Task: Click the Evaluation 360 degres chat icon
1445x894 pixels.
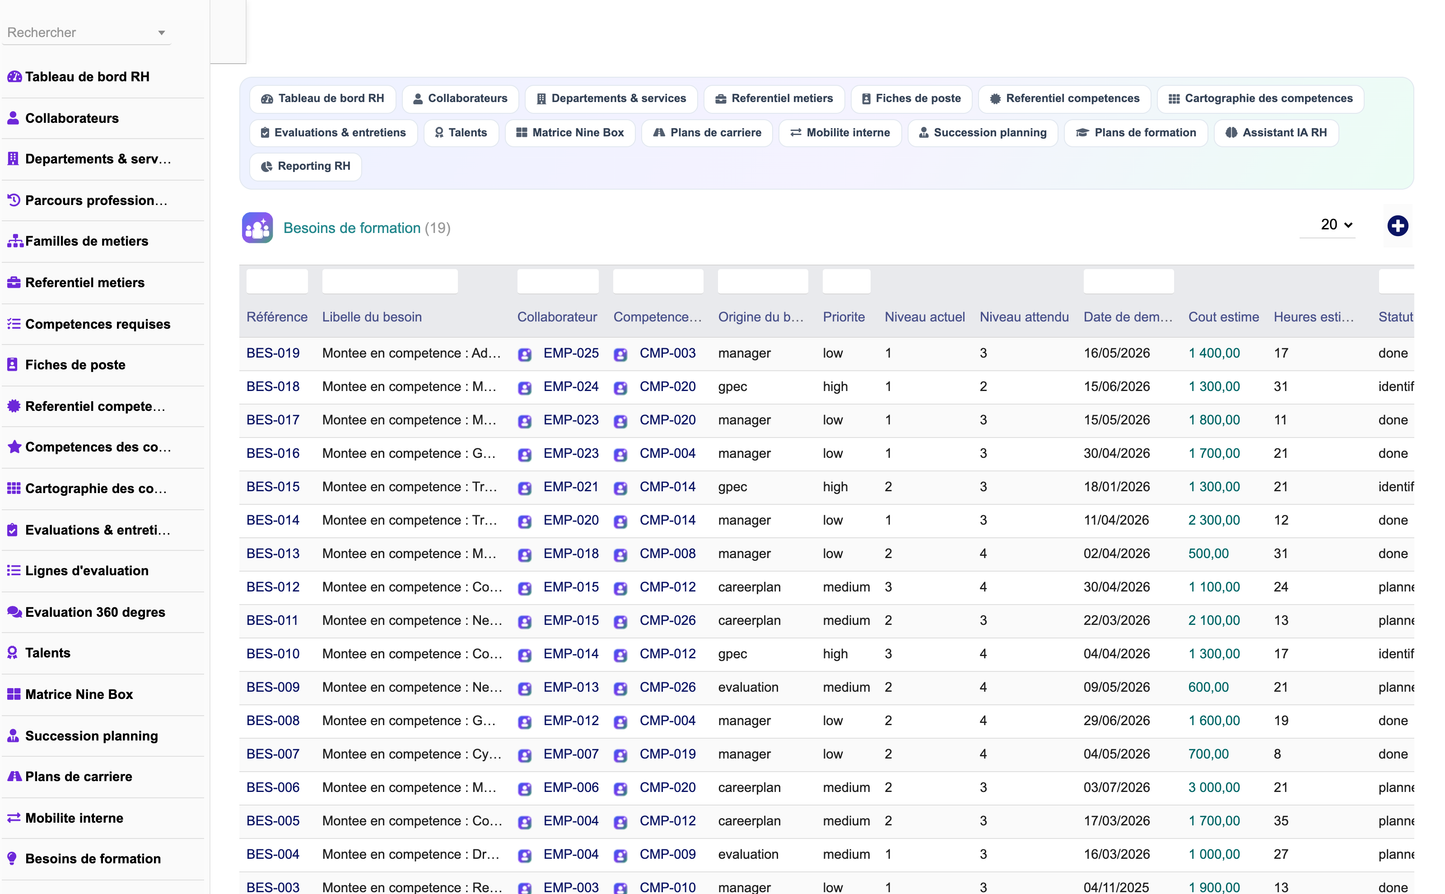Action: [x=14, y=612]
